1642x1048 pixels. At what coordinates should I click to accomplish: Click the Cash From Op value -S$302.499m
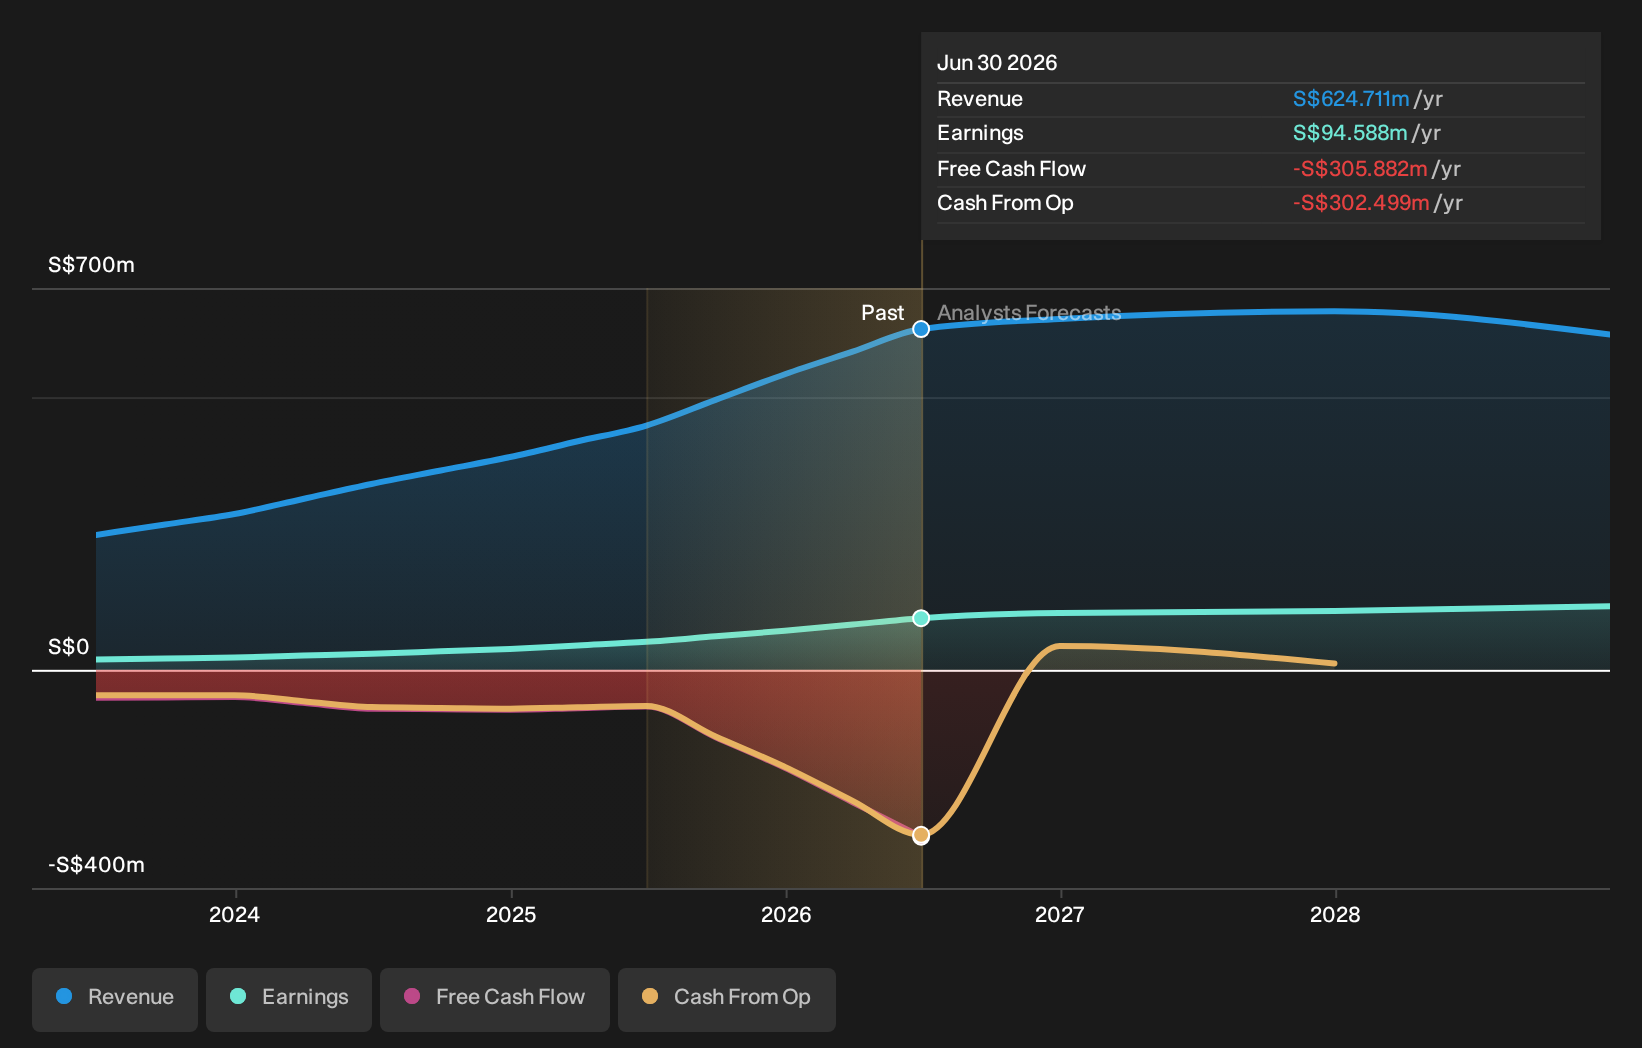pyautogui.click(x=1361, y=203)
